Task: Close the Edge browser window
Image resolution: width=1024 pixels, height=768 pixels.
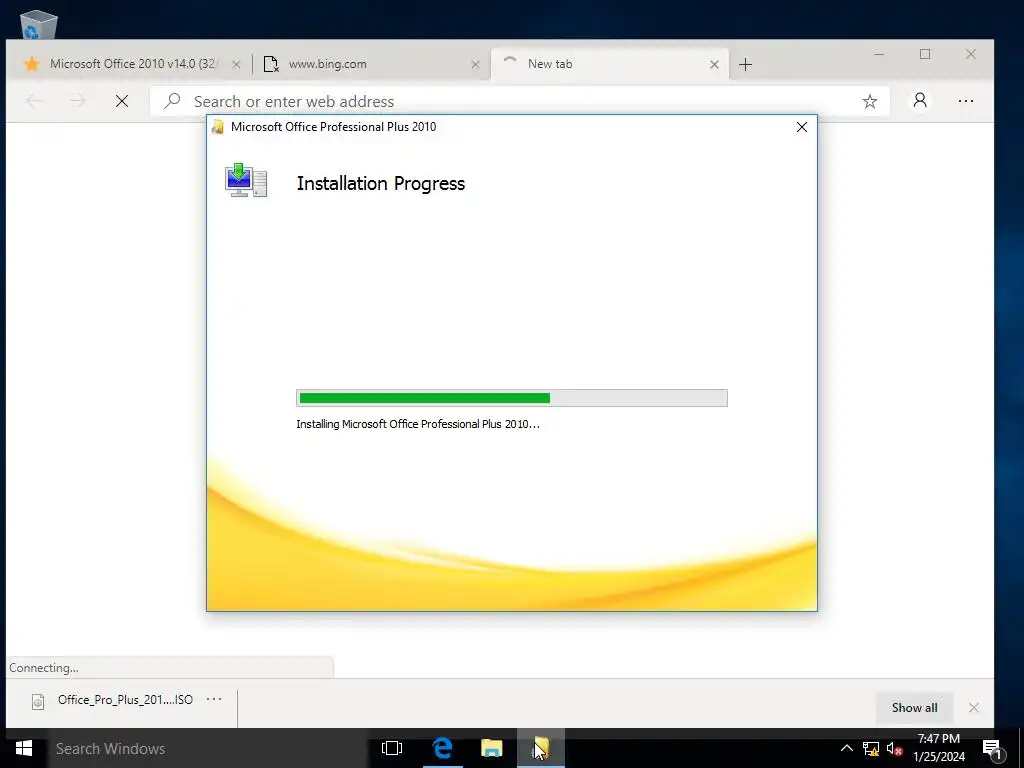Action: (970, 54)
